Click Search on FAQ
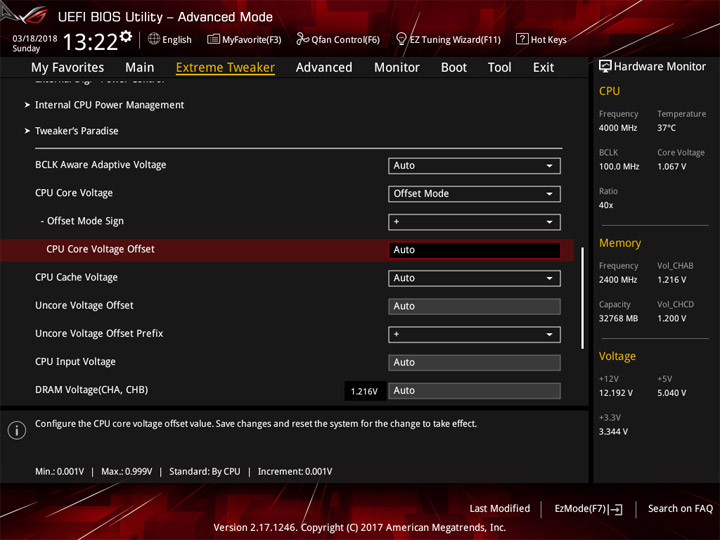Screen dimensions: 720x540 pos(681,508)
